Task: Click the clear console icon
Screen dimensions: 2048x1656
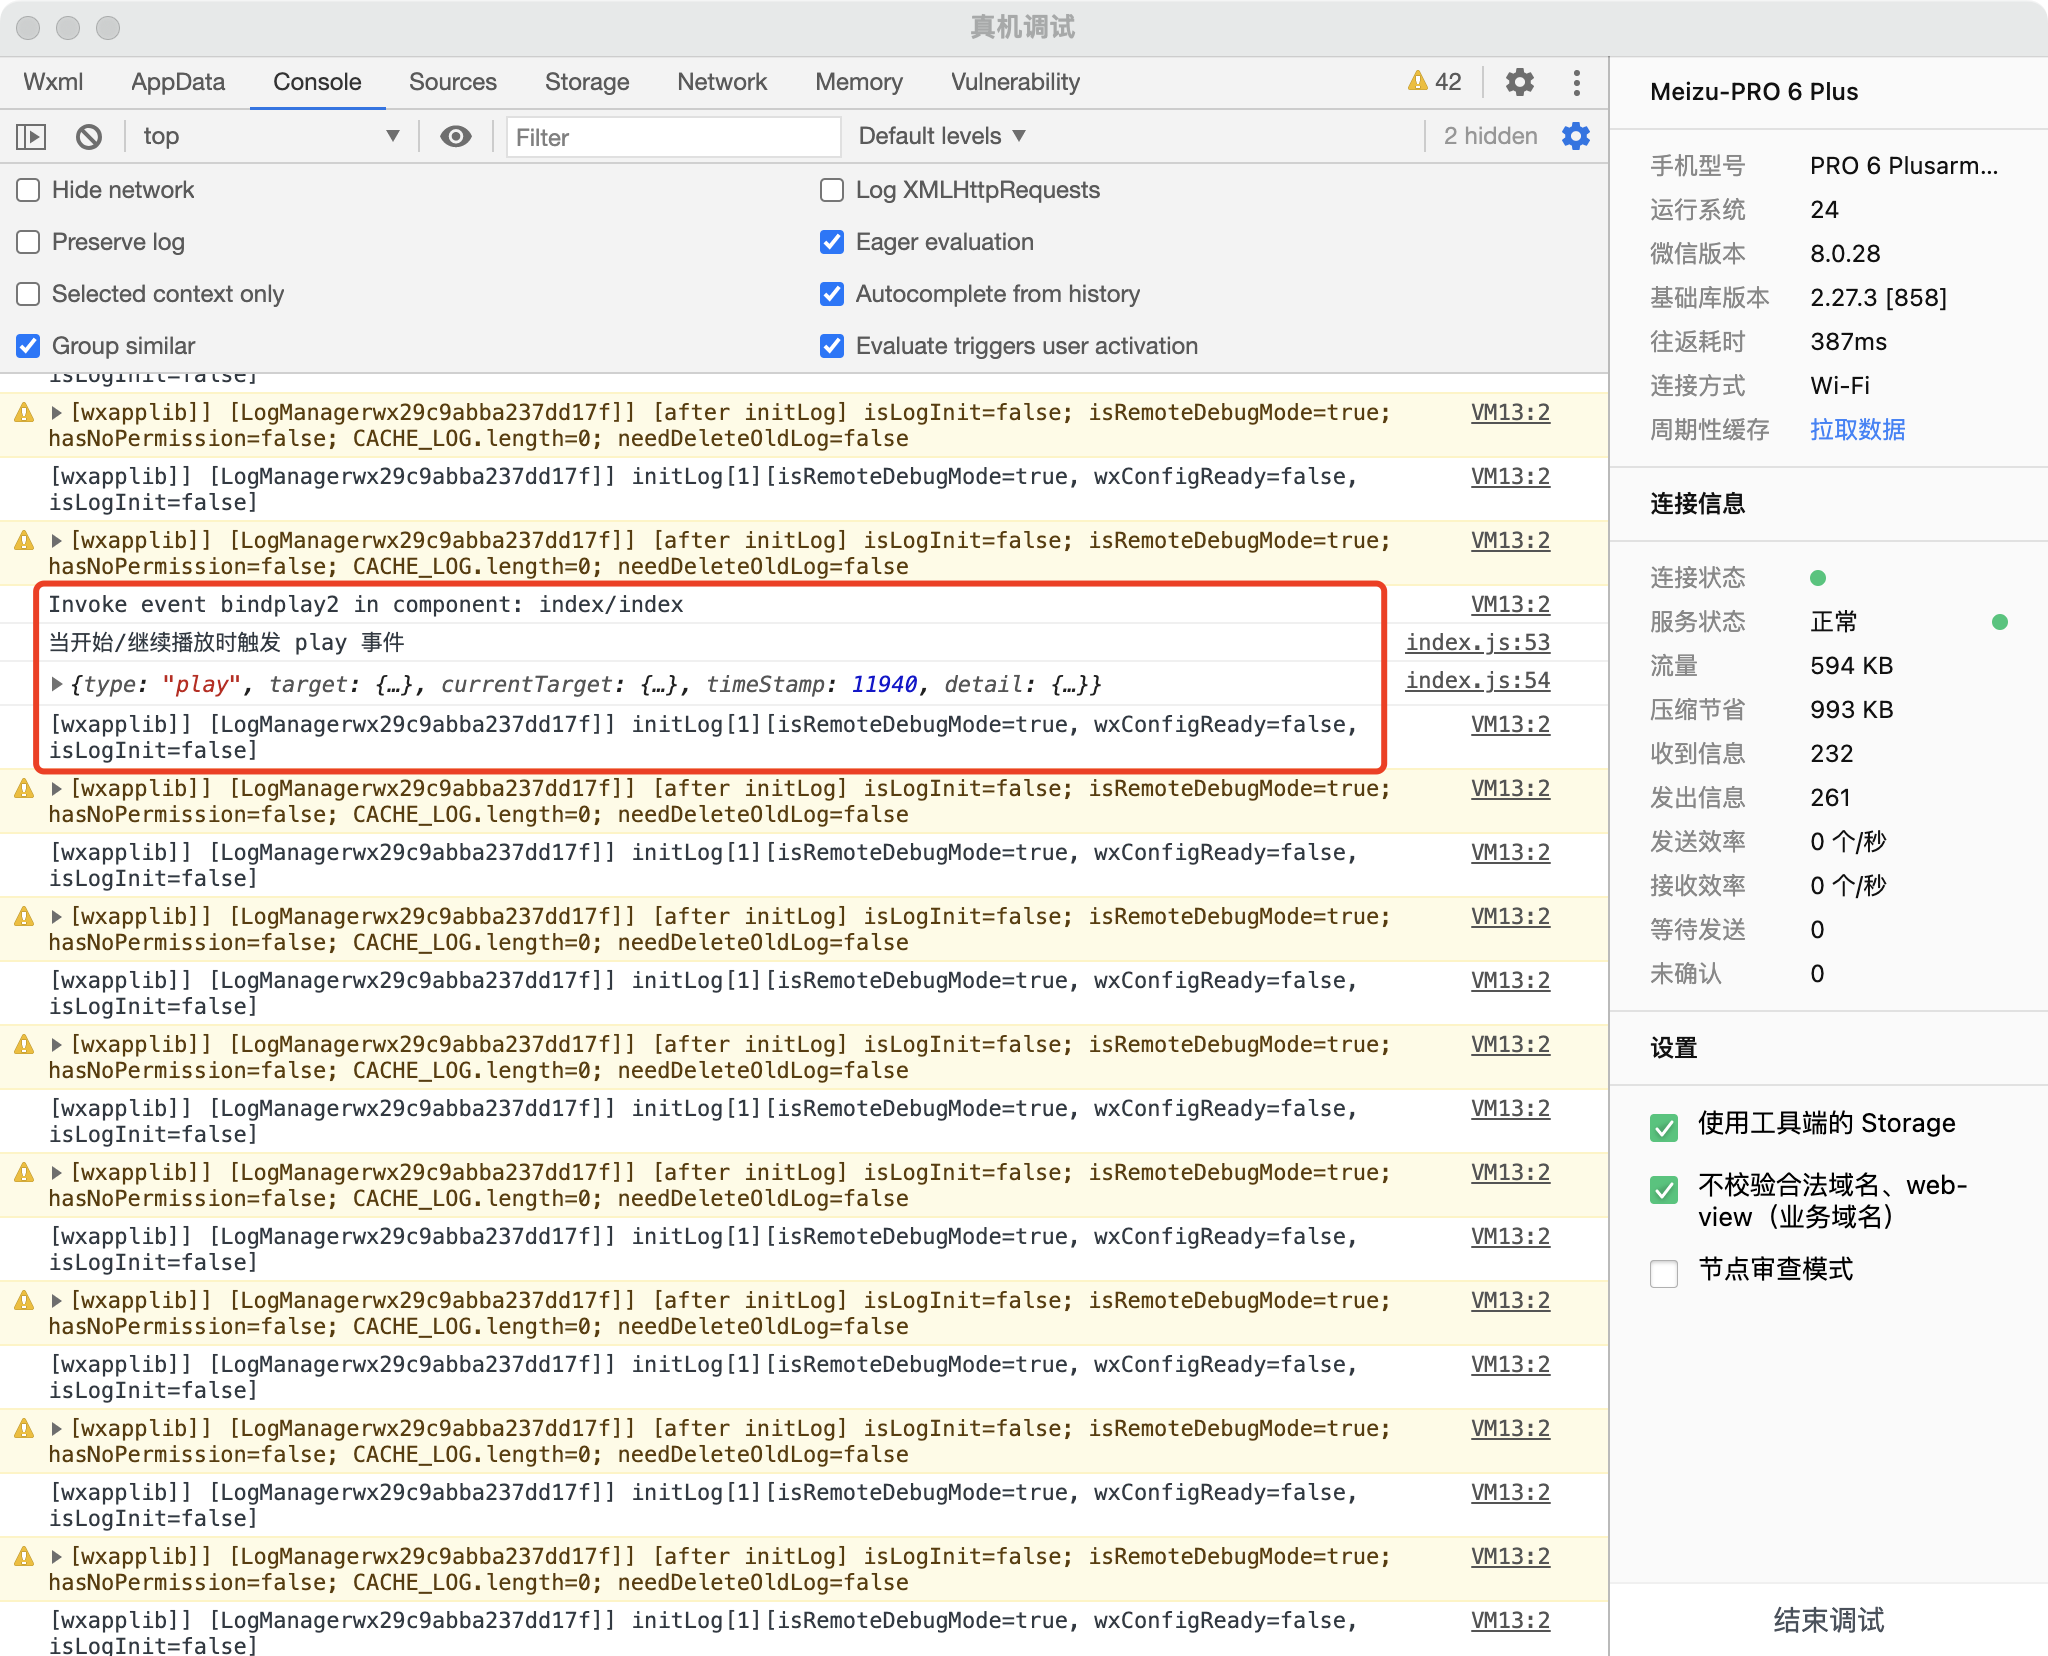Action: tap(89, 136)
